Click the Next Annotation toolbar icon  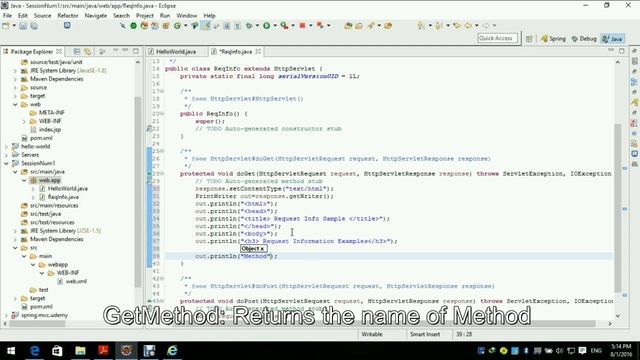click(x=420, y=26)
